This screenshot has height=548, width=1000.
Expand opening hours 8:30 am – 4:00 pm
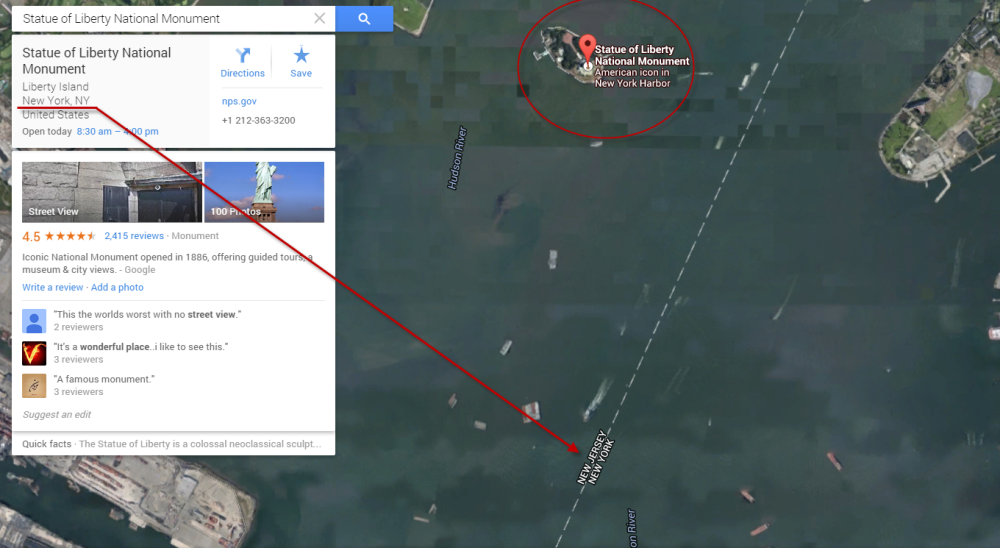point(117,131)
